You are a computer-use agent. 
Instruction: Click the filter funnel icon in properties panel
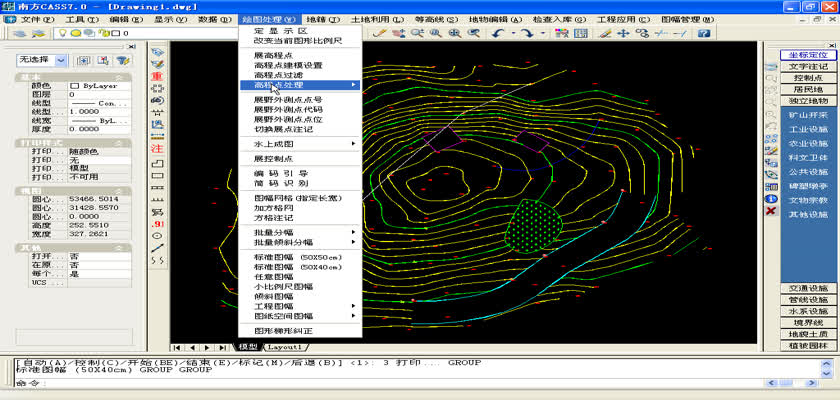122,61
